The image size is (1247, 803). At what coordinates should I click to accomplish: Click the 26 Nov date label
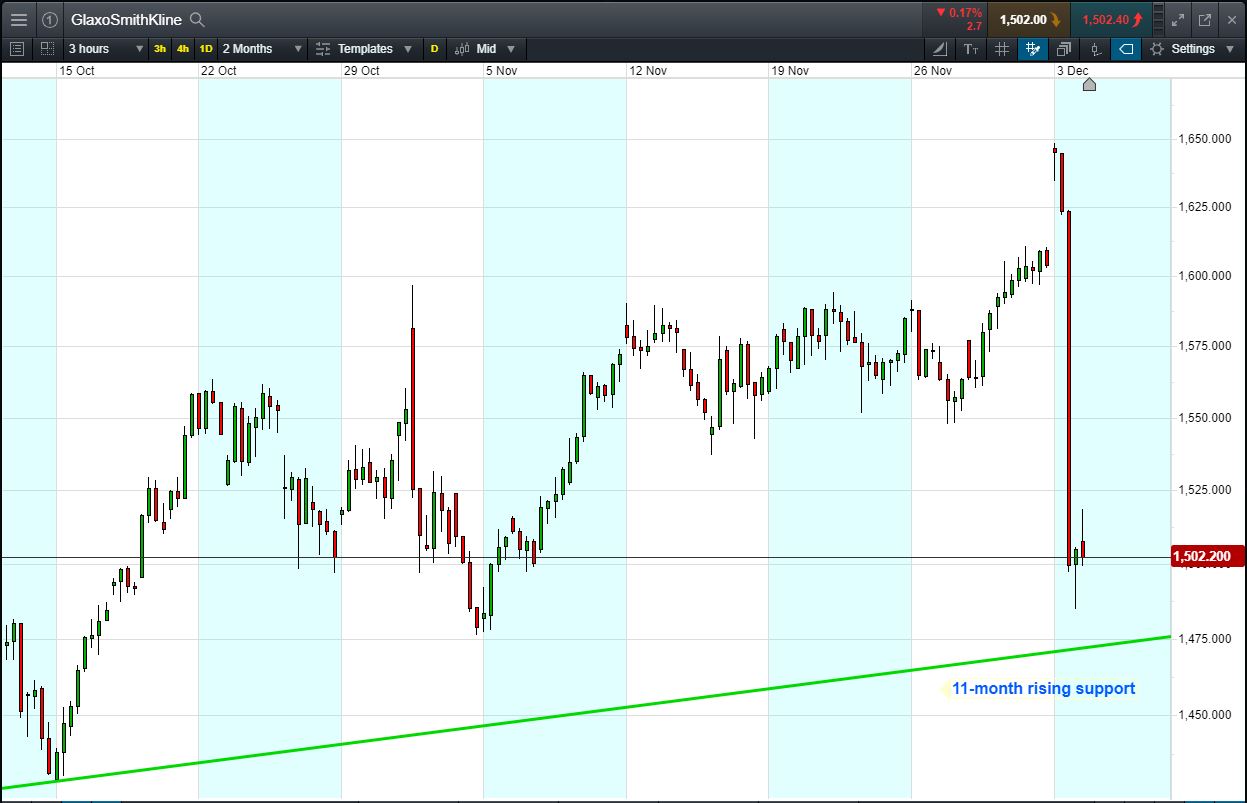(x=933, y=70)
